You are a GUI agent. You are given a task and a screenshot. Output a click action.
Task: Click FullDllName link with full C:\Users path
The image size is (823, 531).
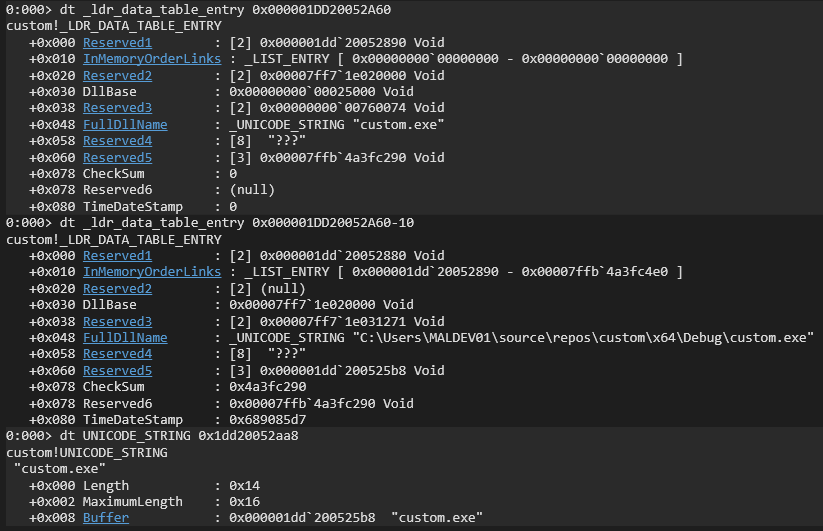[x=125, y=337]
